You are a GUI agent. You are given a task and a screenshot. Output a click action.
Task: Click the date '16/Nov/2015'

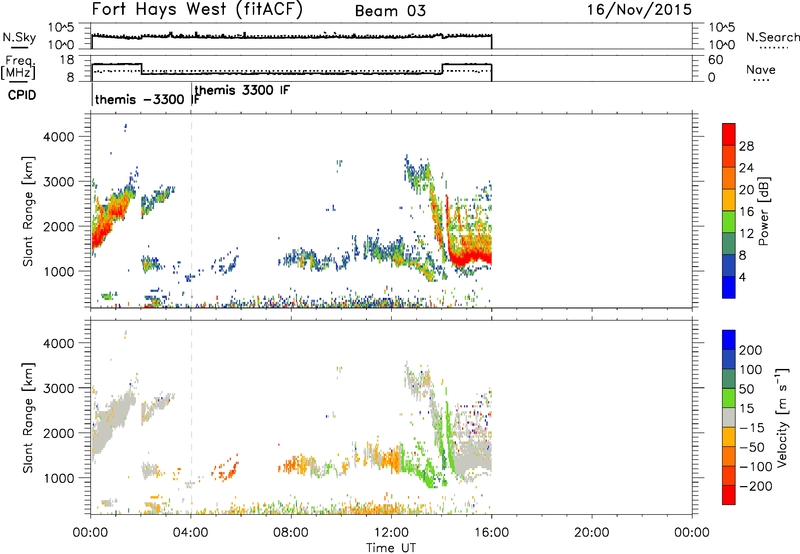(639, 10)
